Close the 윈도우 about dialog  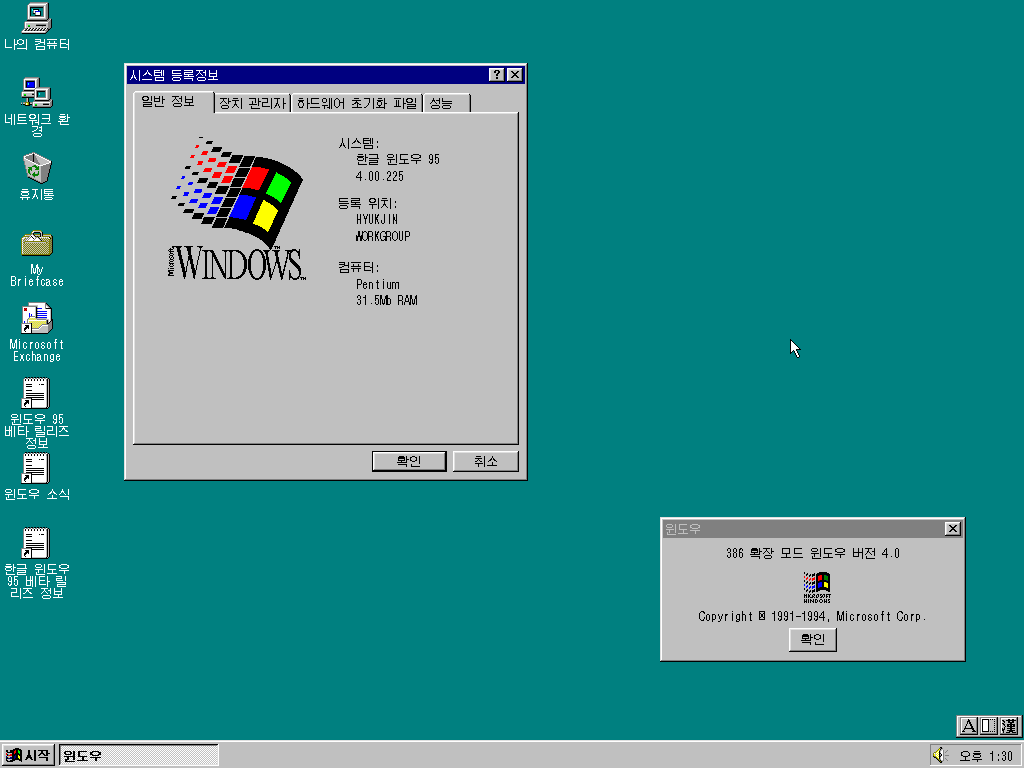coord(953,528)
